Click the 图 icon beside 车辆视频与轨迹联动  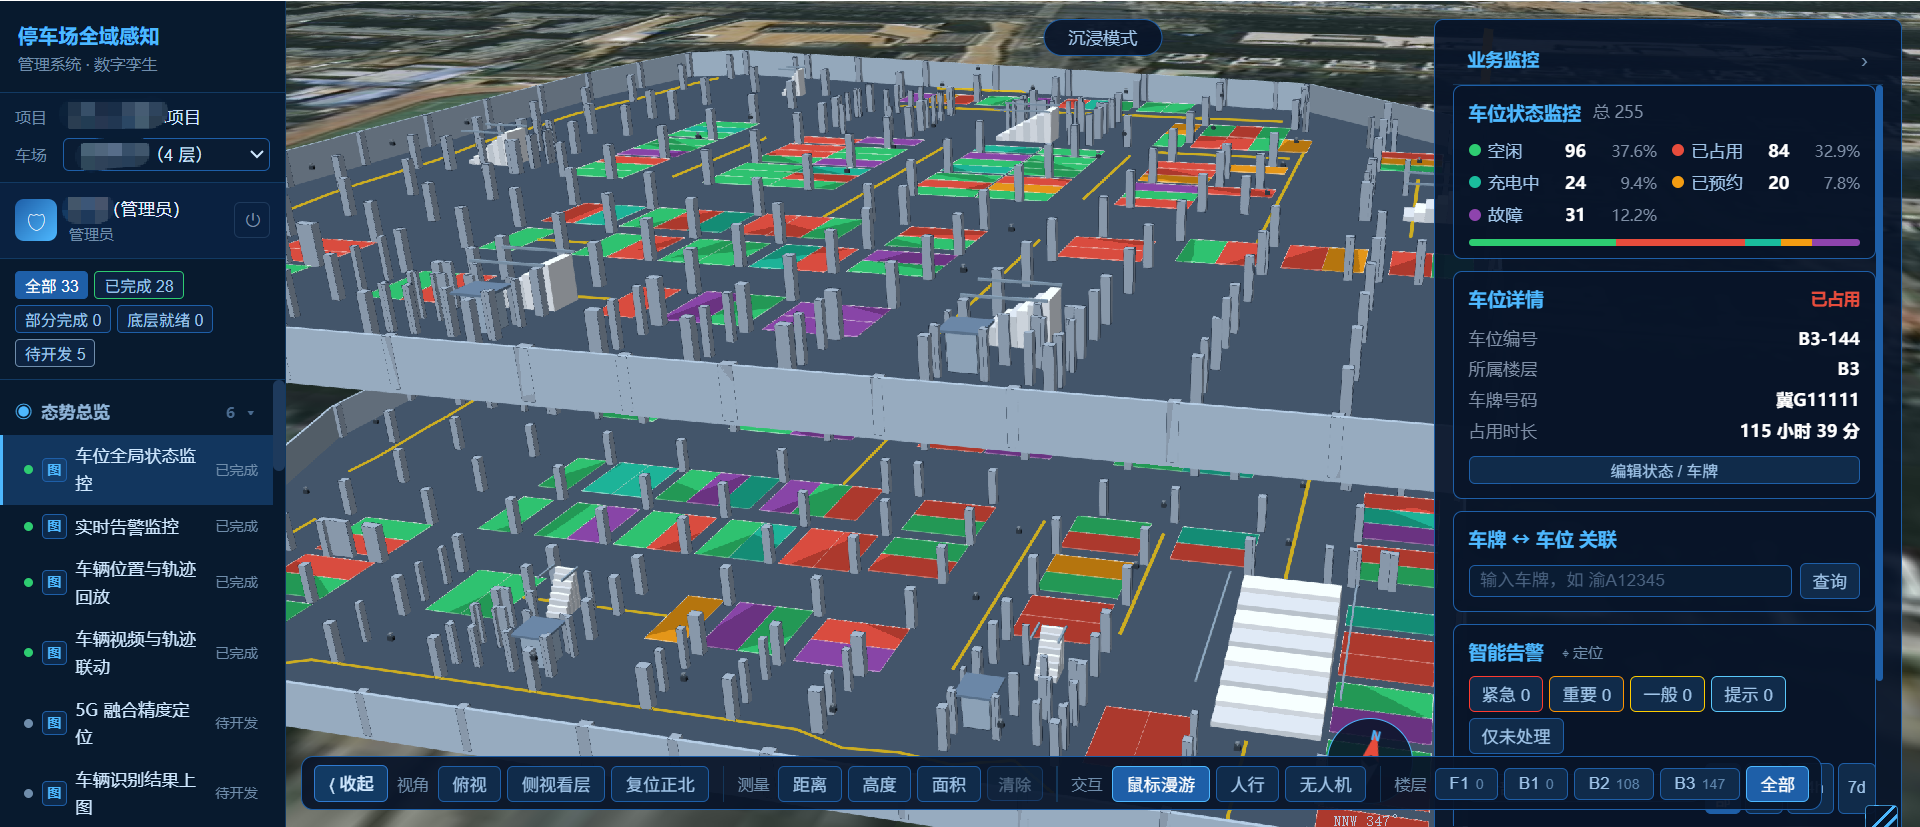pos(54,653)
